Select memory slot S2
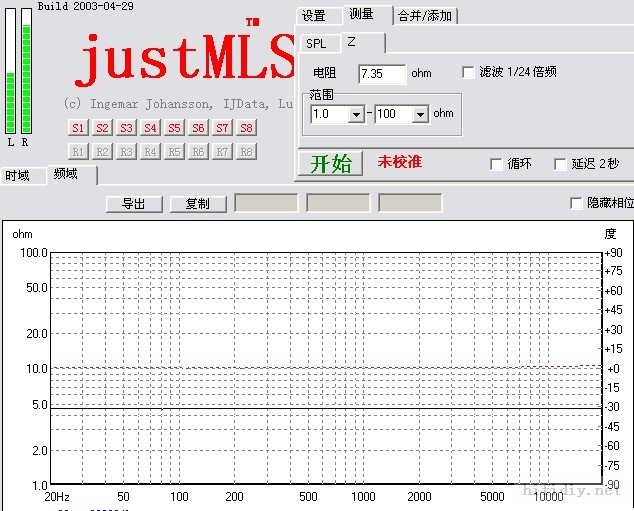Image resolution: width=634 pixels, height=511 pixels. tap(102, 128)
